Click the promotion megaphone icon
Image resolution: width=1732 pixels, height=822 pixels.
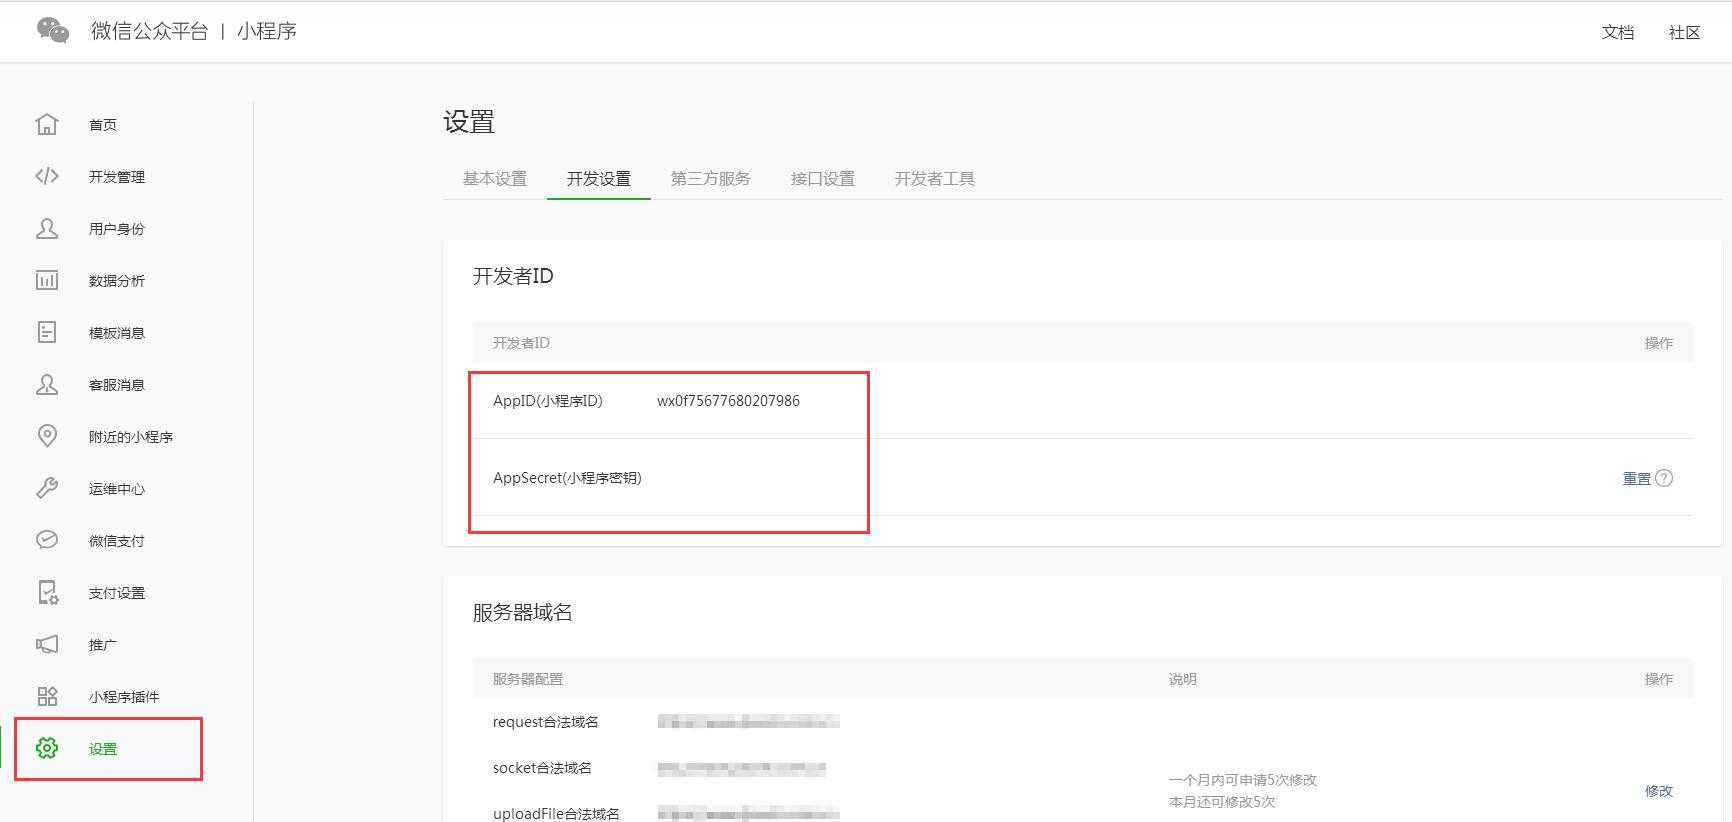47,644
